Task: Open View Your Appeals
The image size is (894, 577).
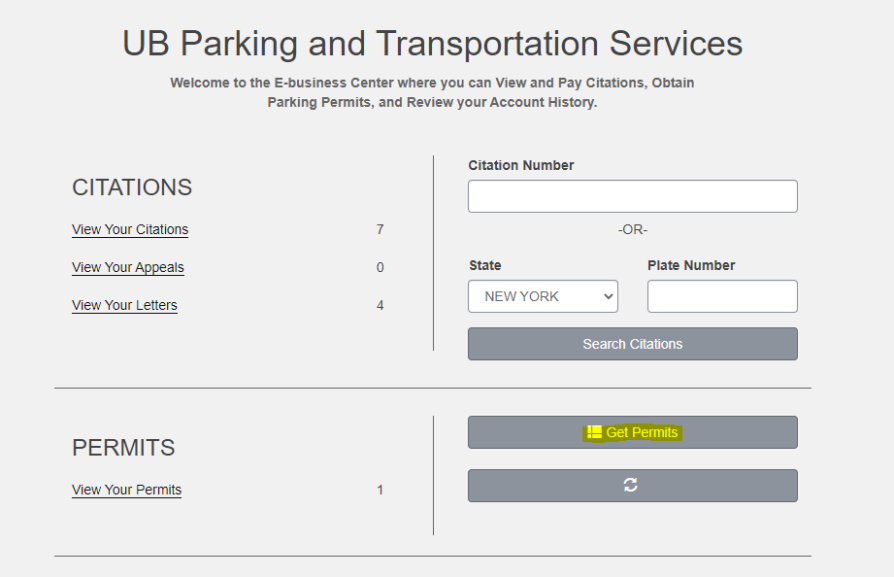Action: pos(127,267)
